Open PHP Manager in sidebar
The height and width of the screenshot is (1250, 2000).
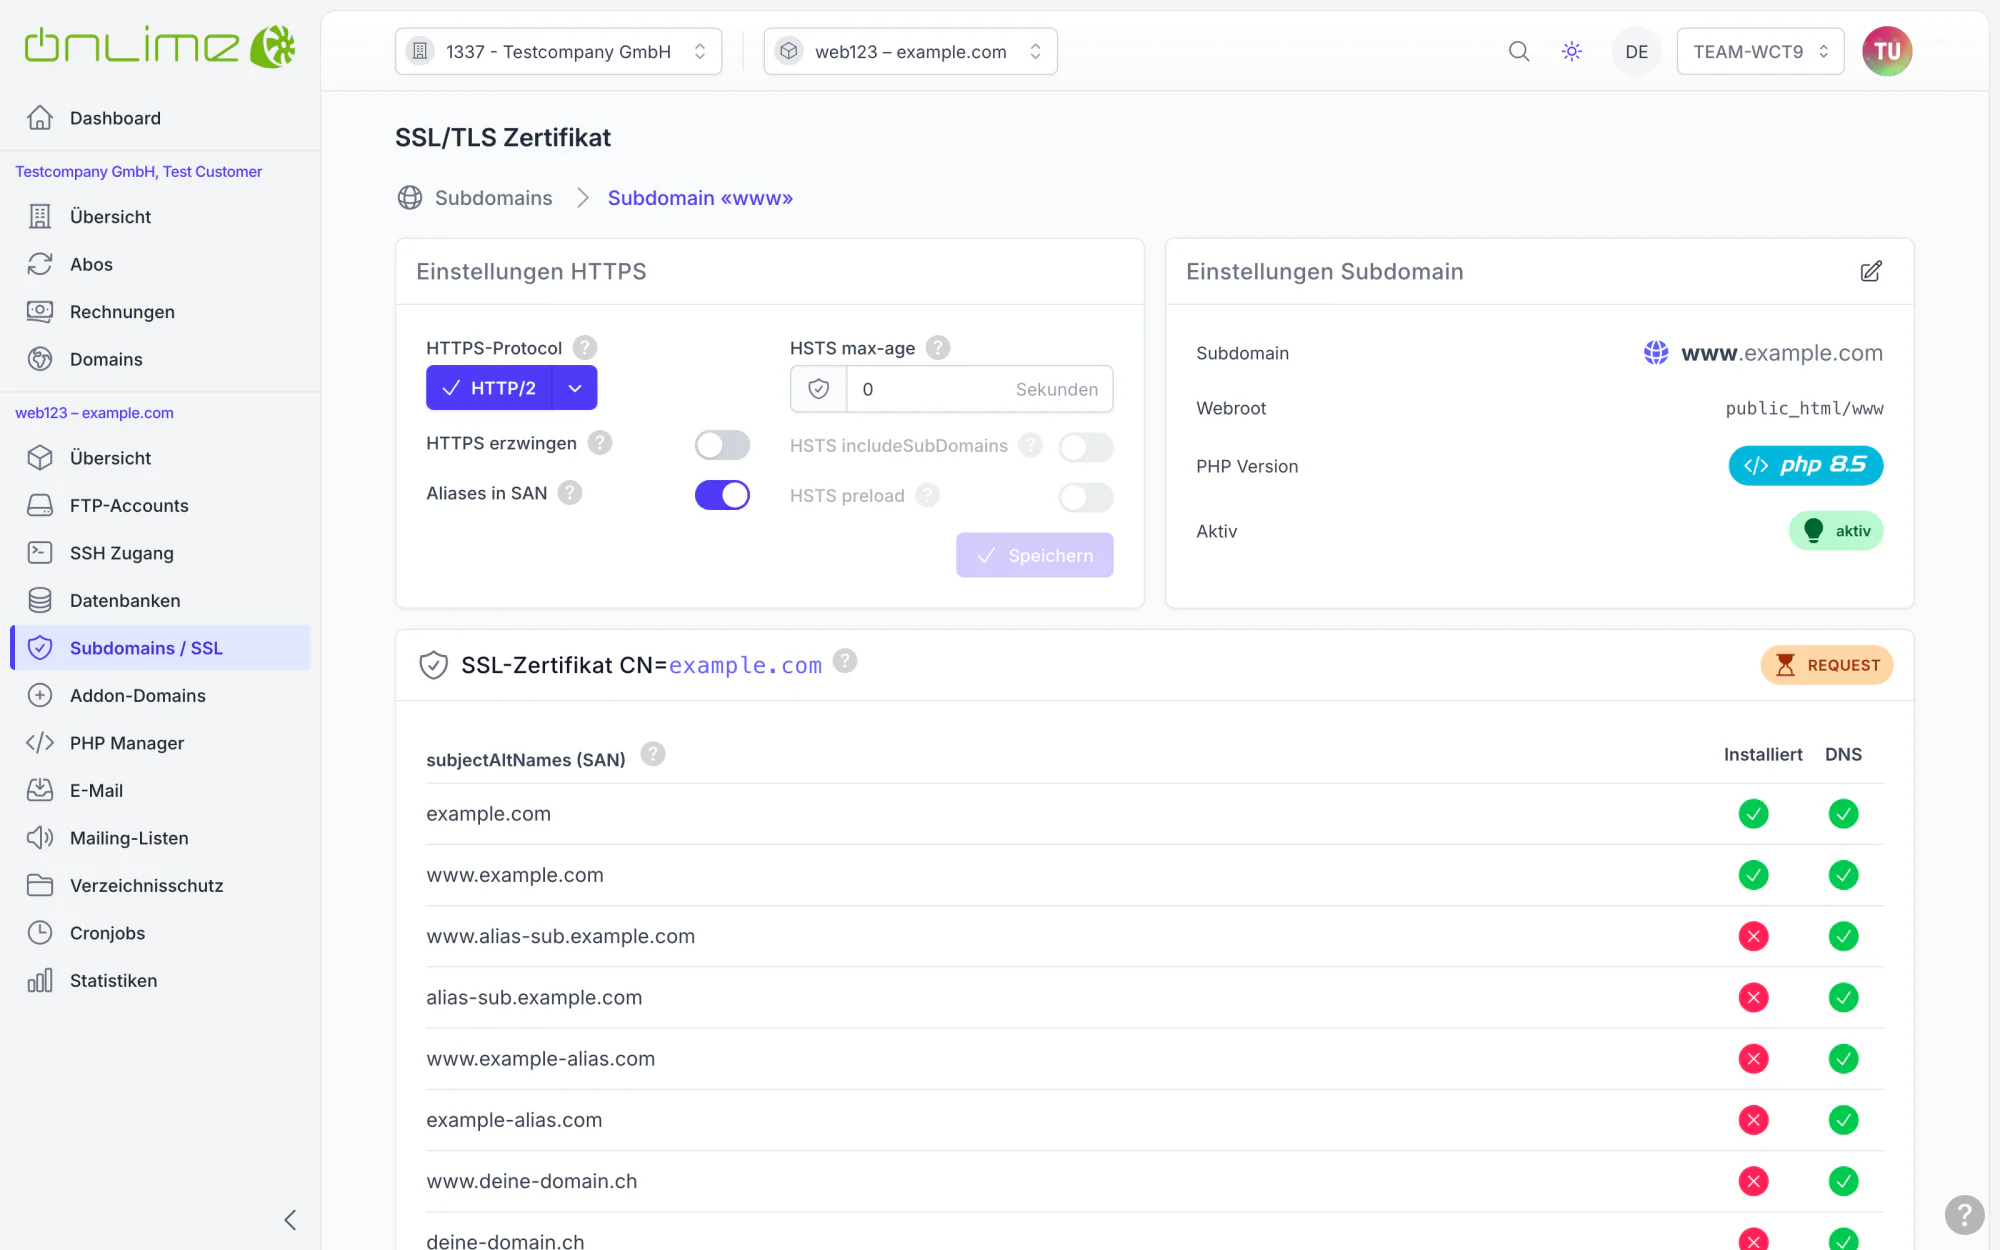160,743
